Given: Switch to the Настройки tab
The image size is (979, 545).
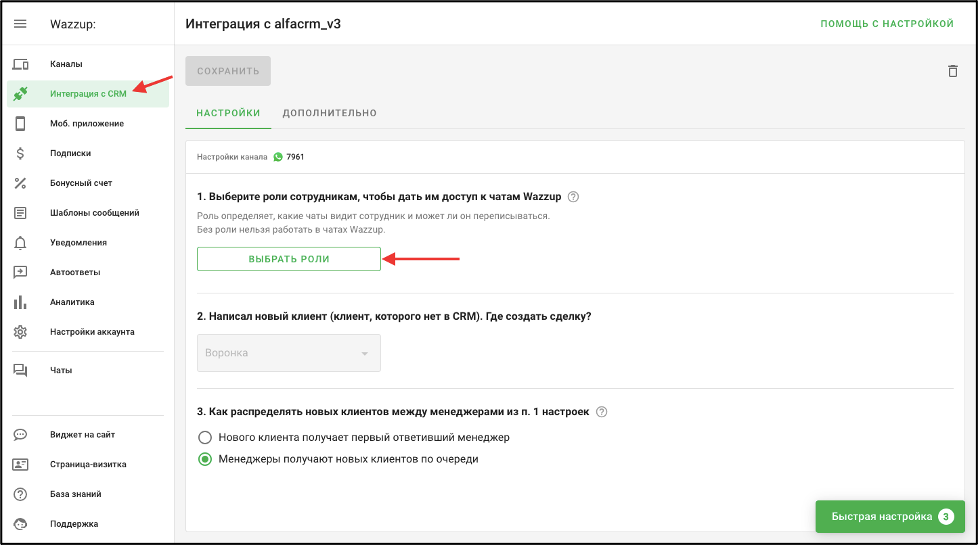Looking at the screenshot, I should tap(228, 113).
